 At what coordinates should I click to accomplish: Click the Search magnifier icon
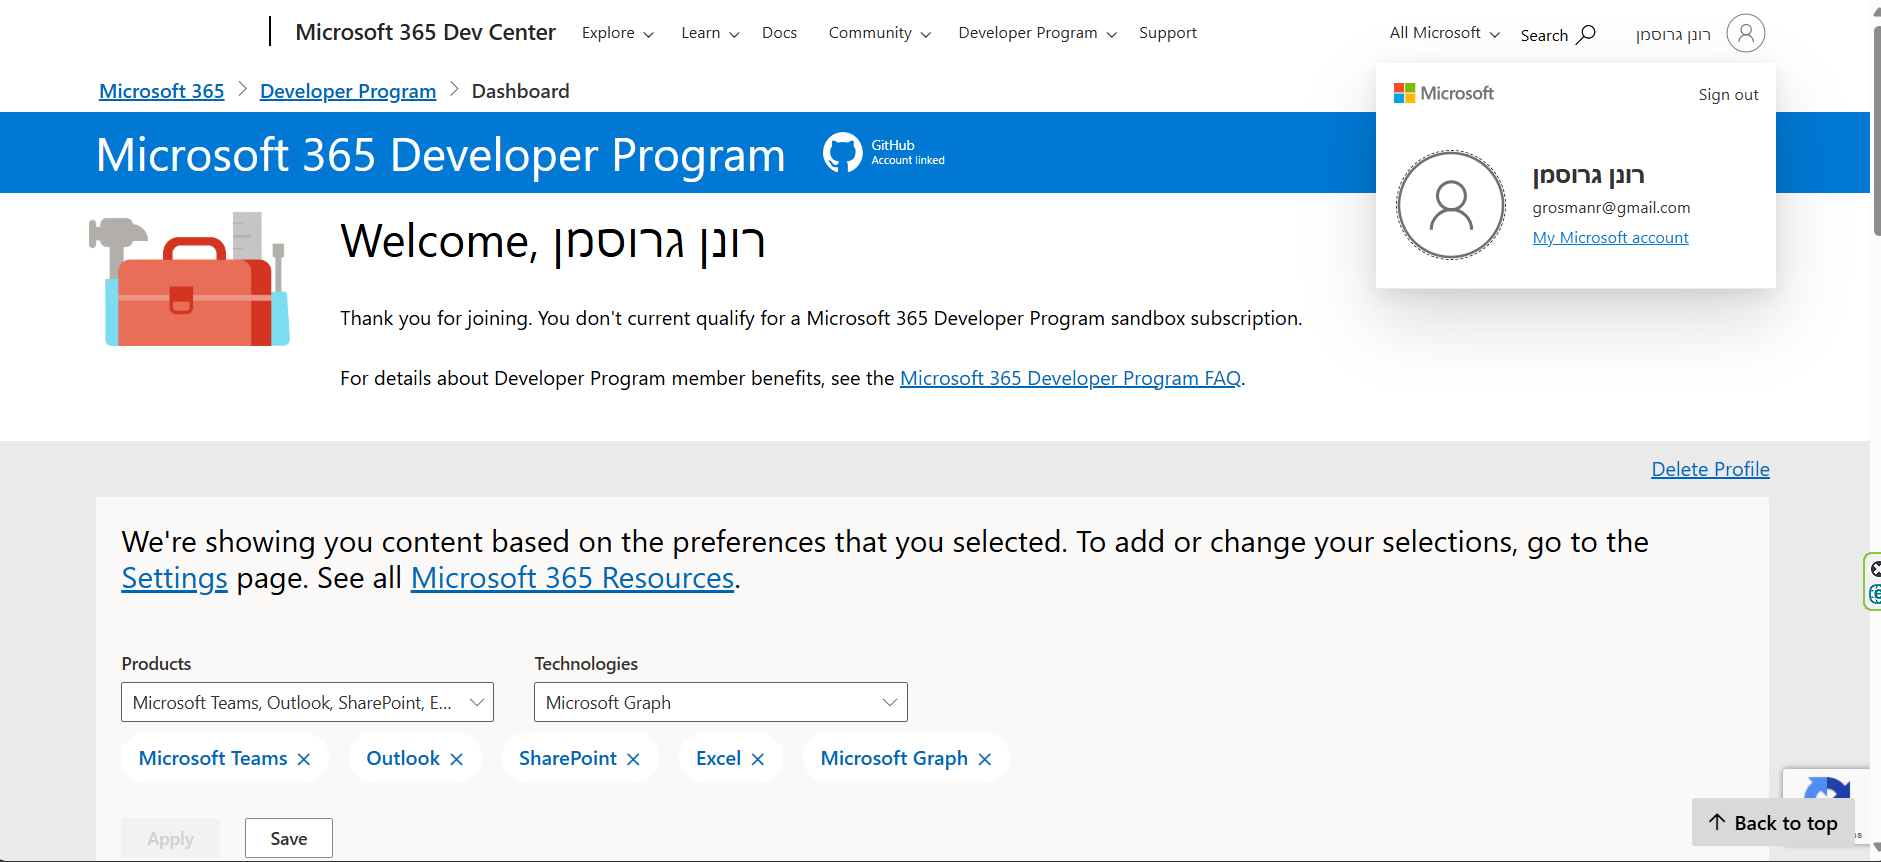pyautogui.click(x=1586, y=35)
